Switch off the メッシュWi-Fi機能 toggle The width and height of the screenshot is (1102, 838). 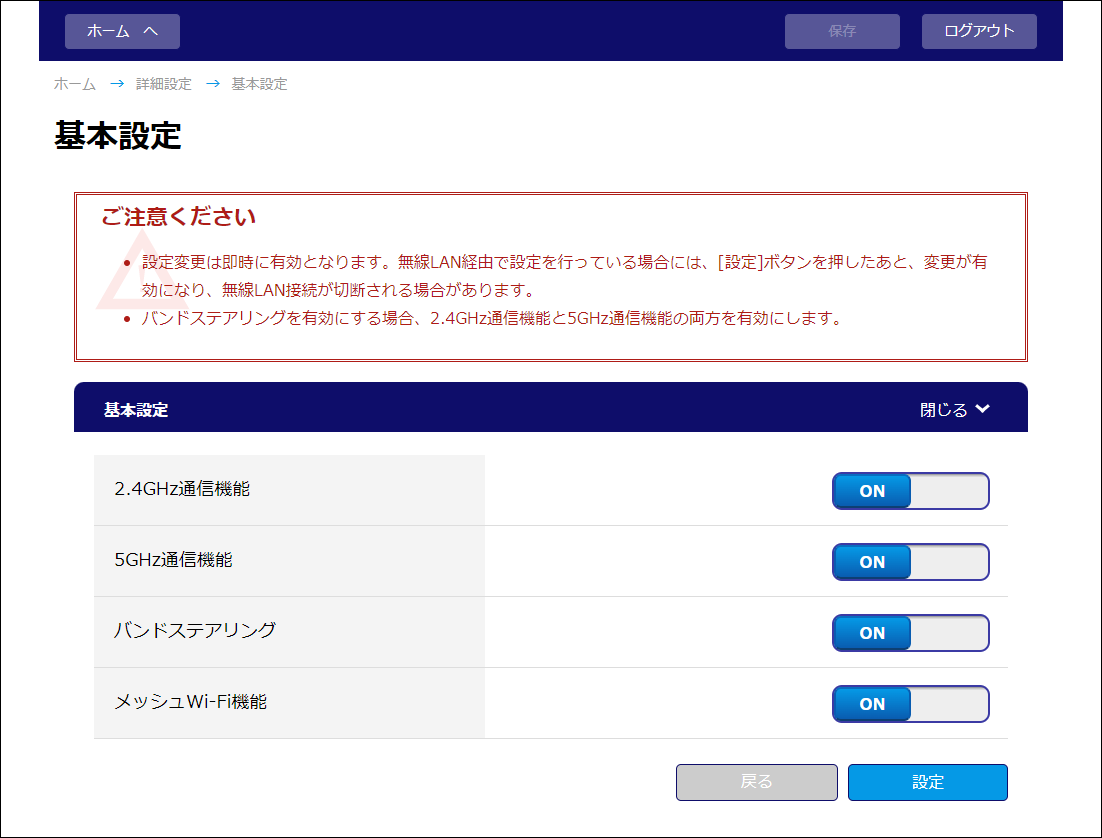pos(910,704)
